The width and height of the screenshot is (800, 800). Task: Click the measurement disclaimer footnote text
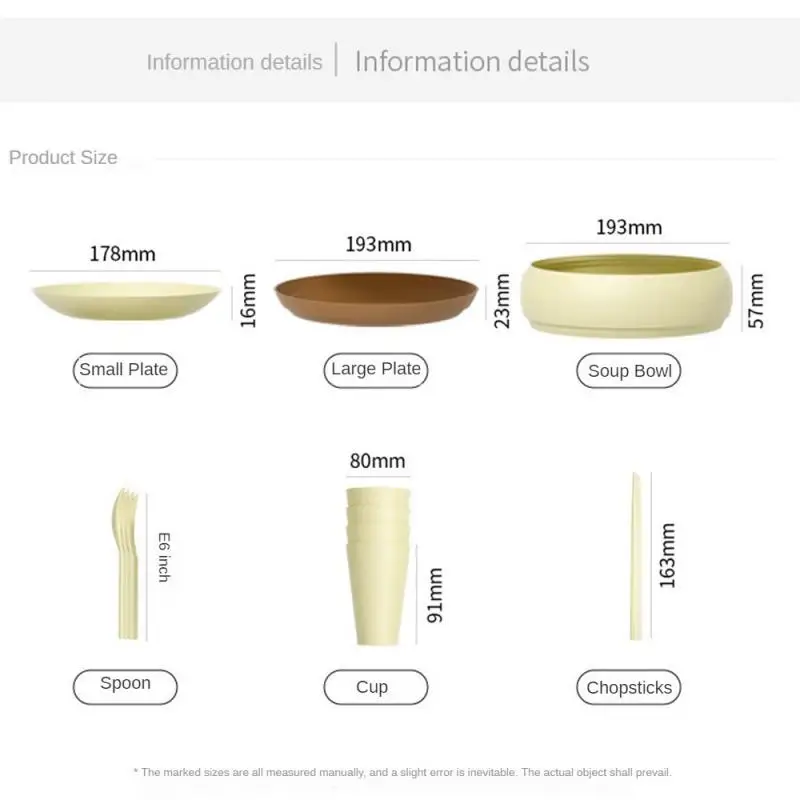coord(402,772)
